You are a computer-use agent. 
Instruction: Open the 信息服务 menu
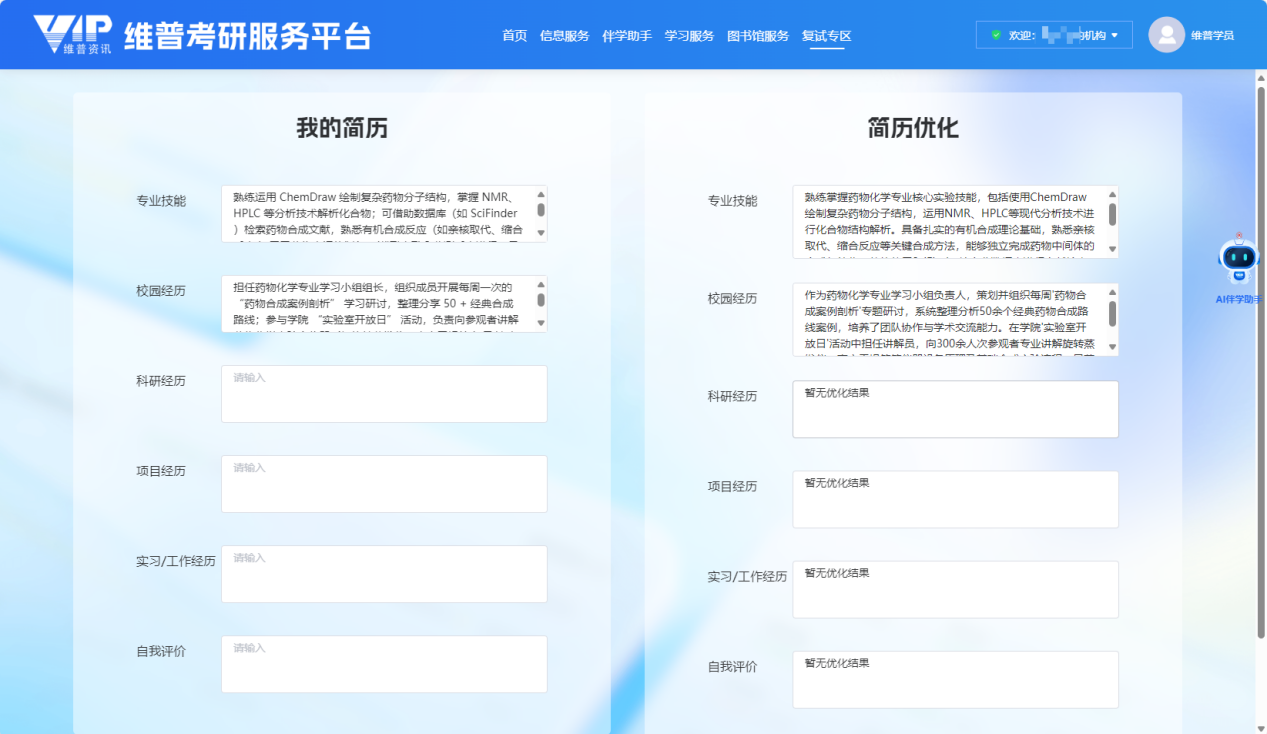564,36
